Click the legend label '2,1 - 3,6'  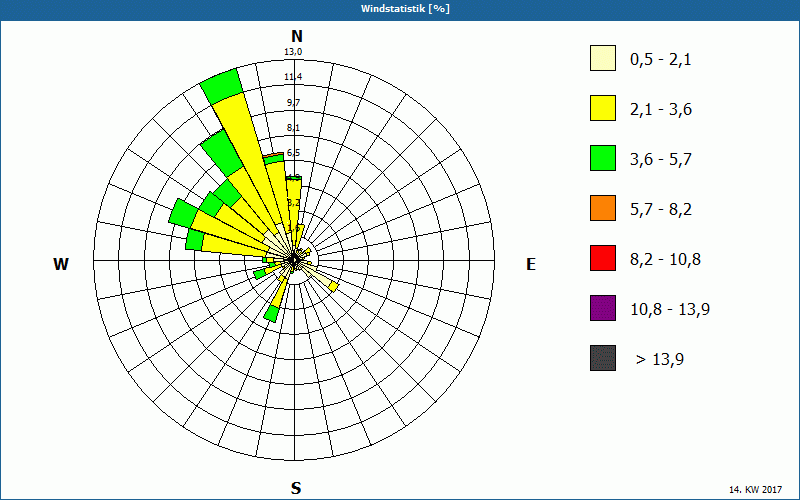tap(661, 110)
